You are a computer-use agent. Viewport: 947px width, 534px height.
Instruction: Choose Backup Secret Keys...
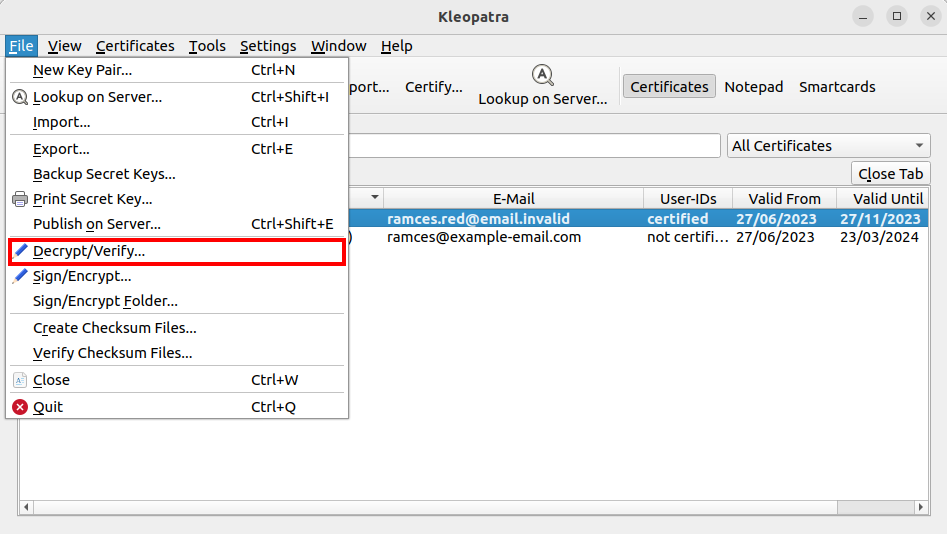[x=177, y=174]
